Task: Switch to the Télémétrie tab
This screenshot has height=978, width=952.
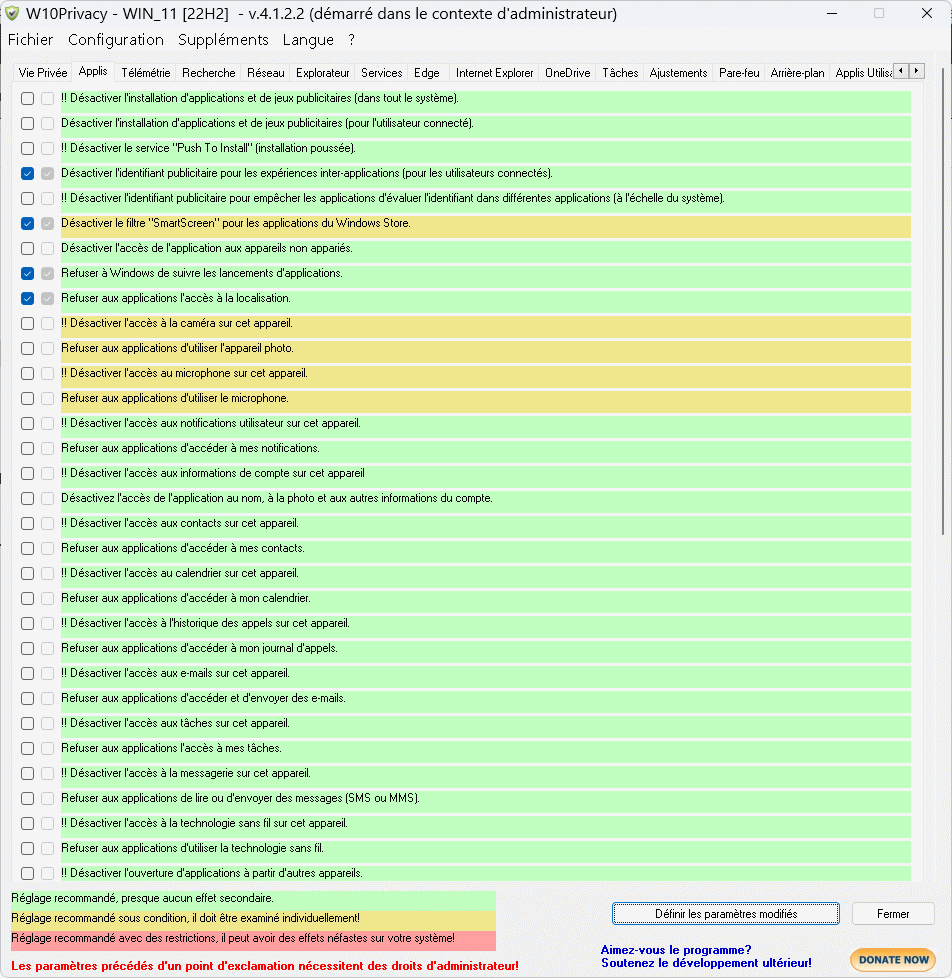Action: pyautogui.click(x=145, y=73)
